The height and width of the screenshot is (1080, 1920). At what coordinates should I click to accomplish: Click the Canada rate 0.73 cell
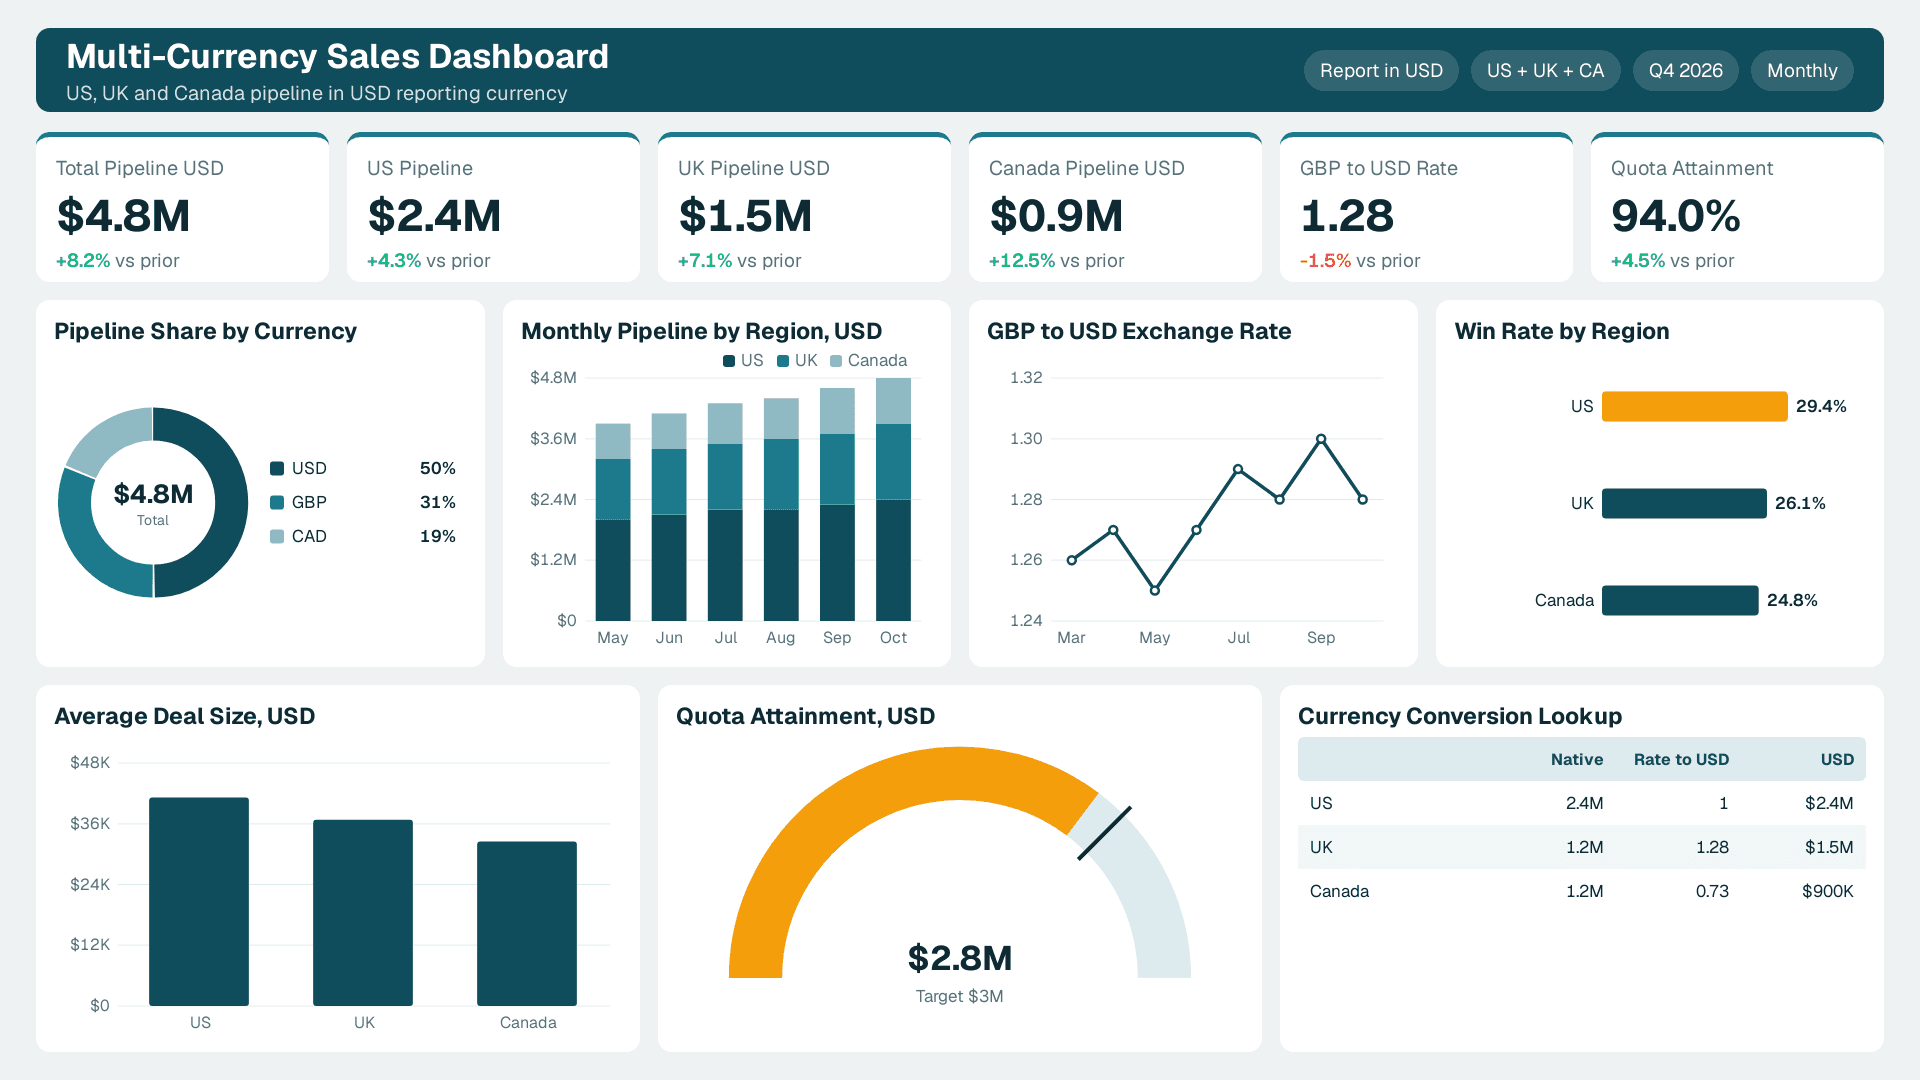pyautogui.click(x=1712, y=891)
